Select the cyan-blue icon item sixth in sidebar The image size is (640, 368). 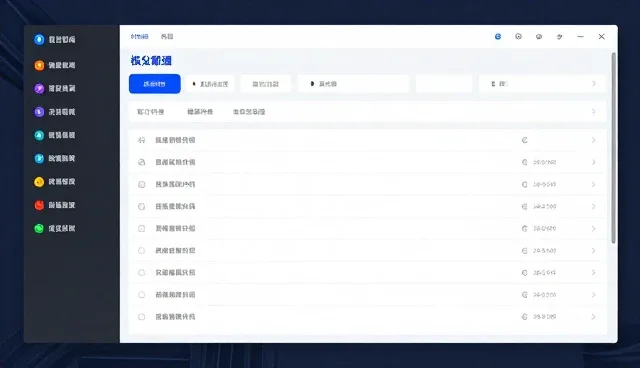[55, 158]
